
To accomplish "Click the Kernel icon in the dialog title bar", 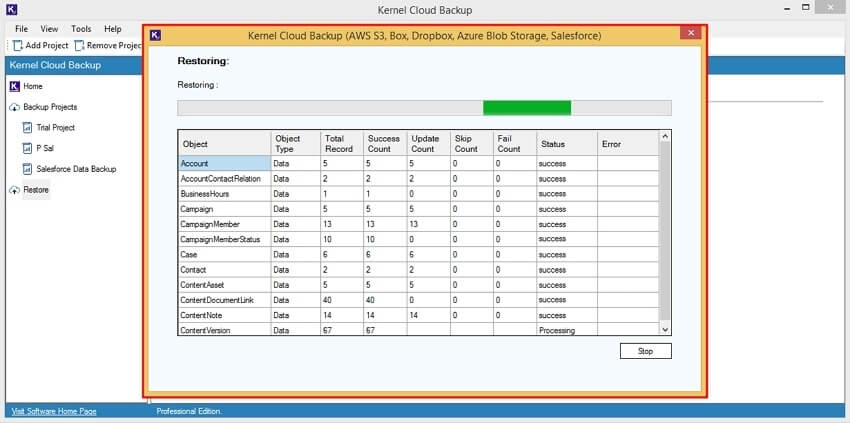I will (x=156, y=36).
